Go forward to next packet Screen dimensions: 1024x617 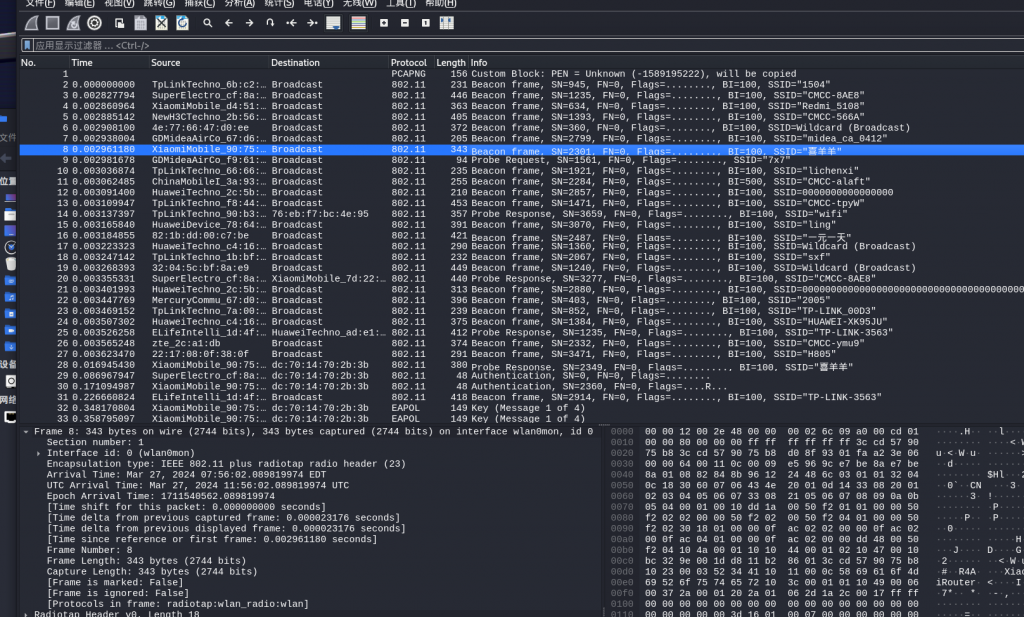(x=249, y=23)
